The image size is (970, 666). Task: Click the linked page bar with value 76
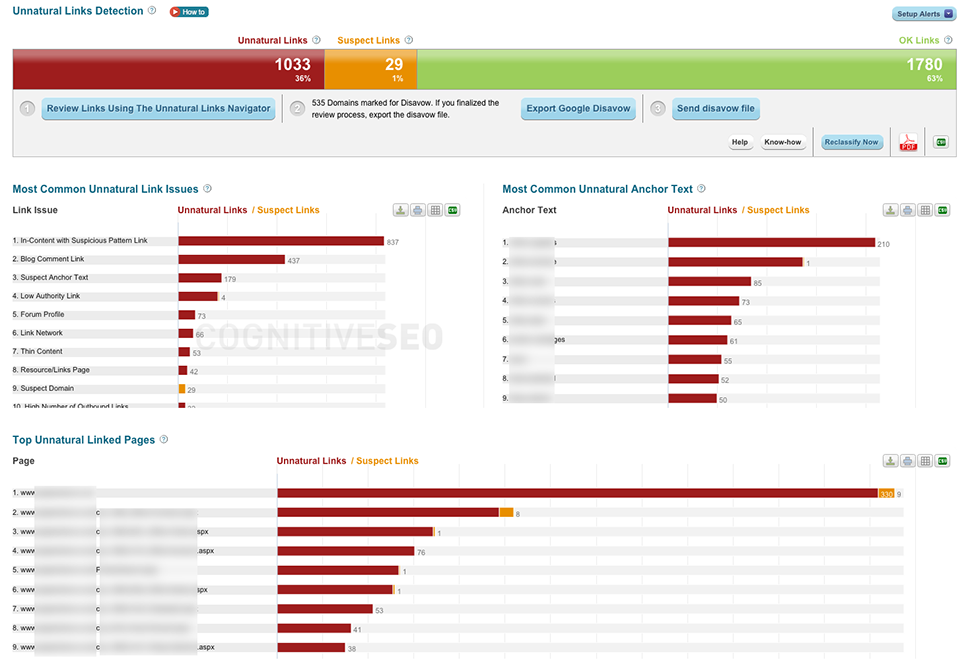[x=346, y=551]
